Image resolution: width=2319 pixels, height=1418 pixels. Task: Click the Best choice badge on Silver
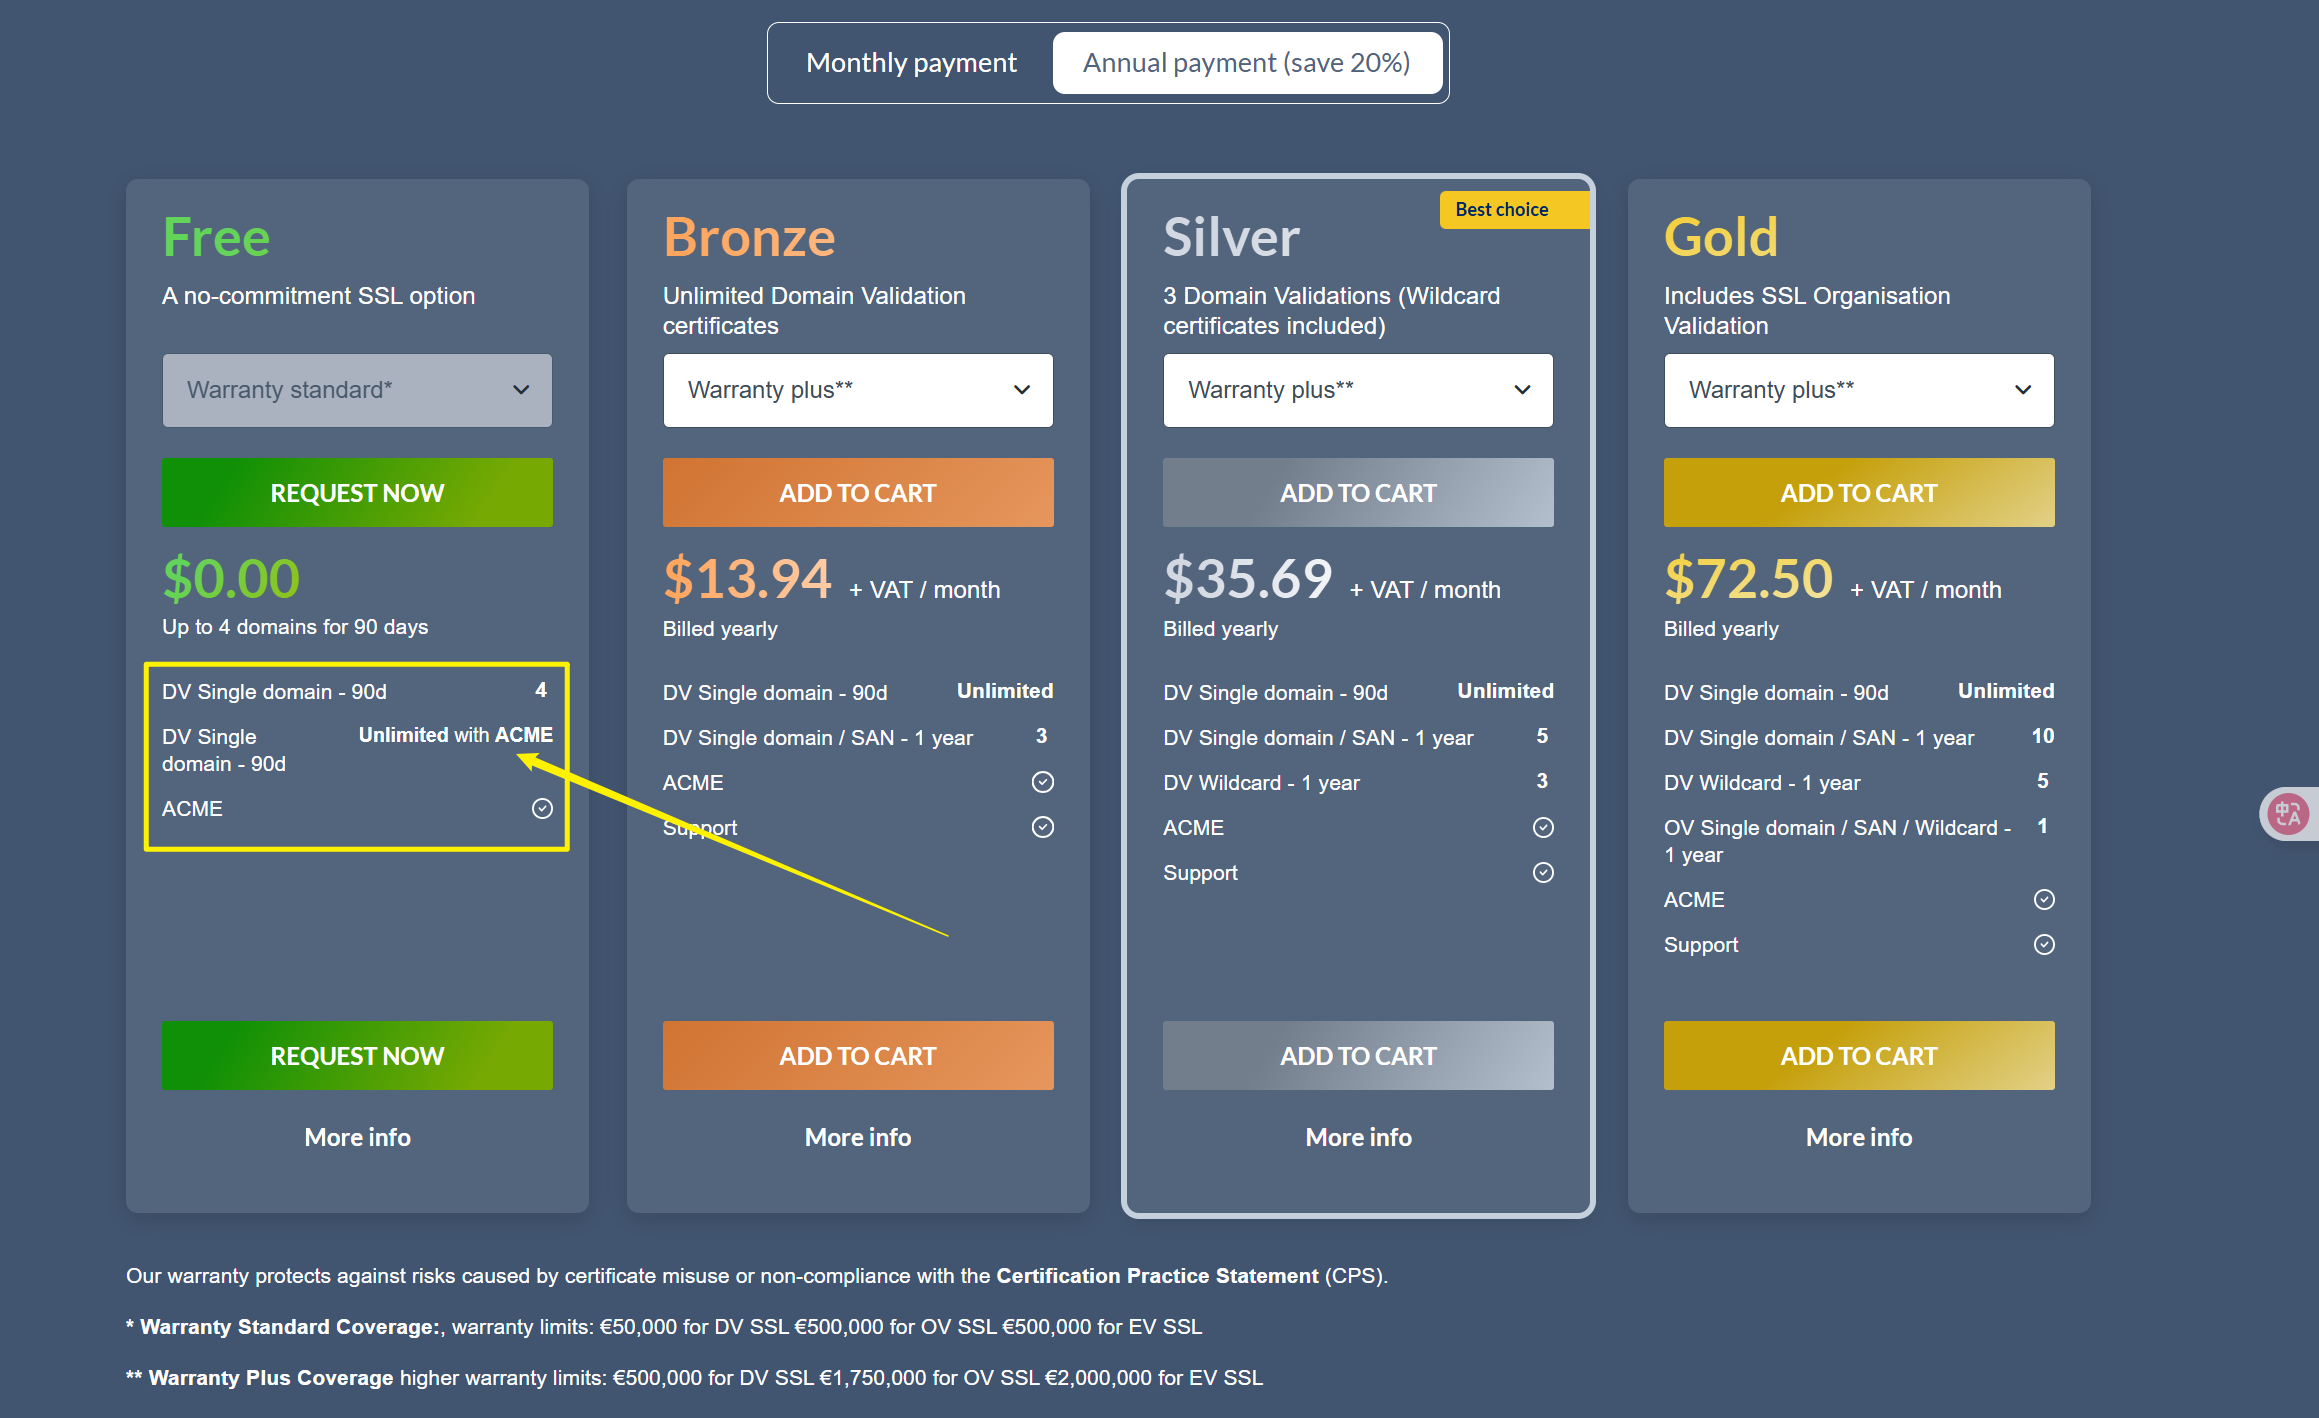click(1501, 210)
